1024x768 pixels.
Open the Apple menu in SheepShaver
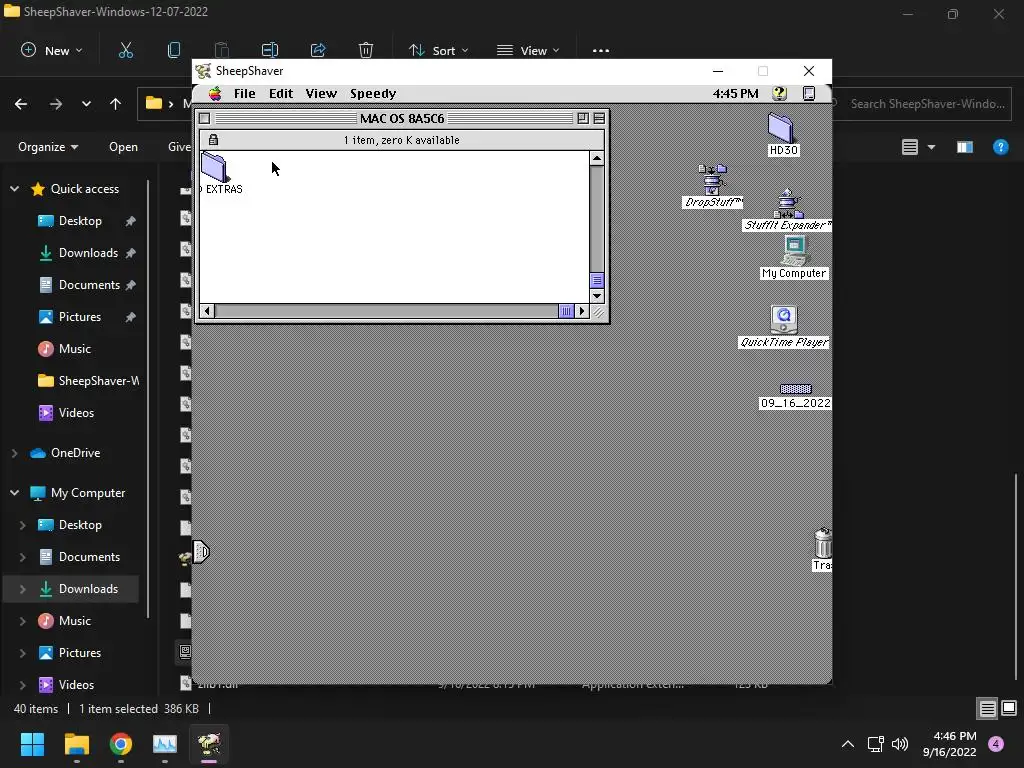215,93
